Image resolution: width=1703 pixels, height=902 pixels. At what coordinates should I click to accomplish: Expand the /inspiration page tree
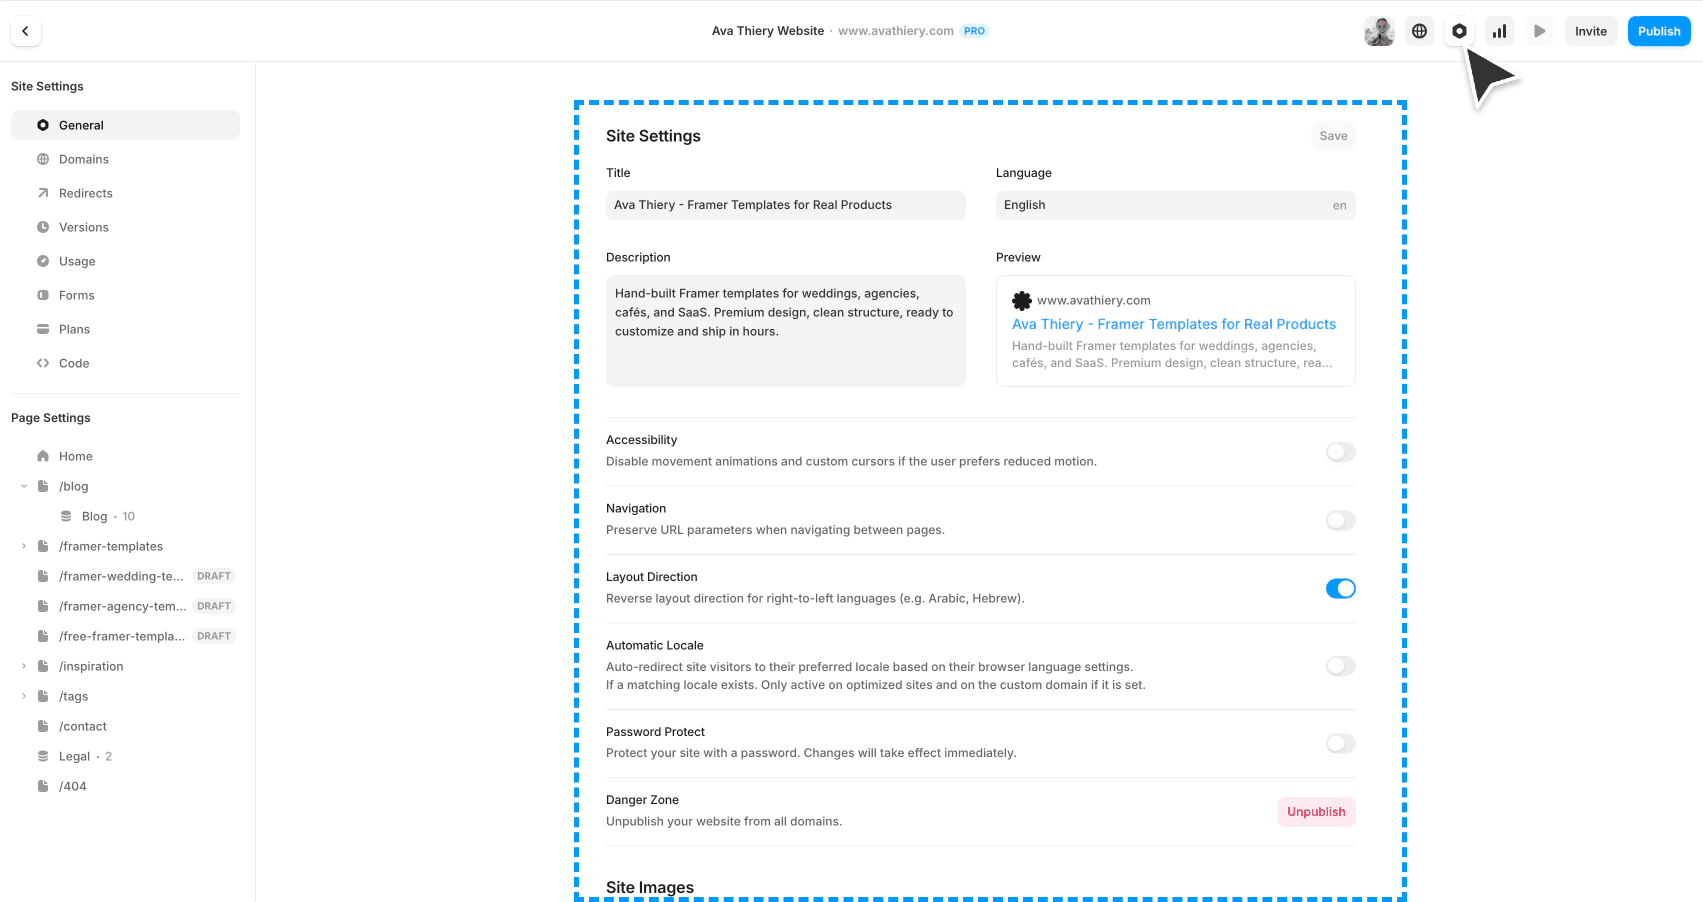24,666
